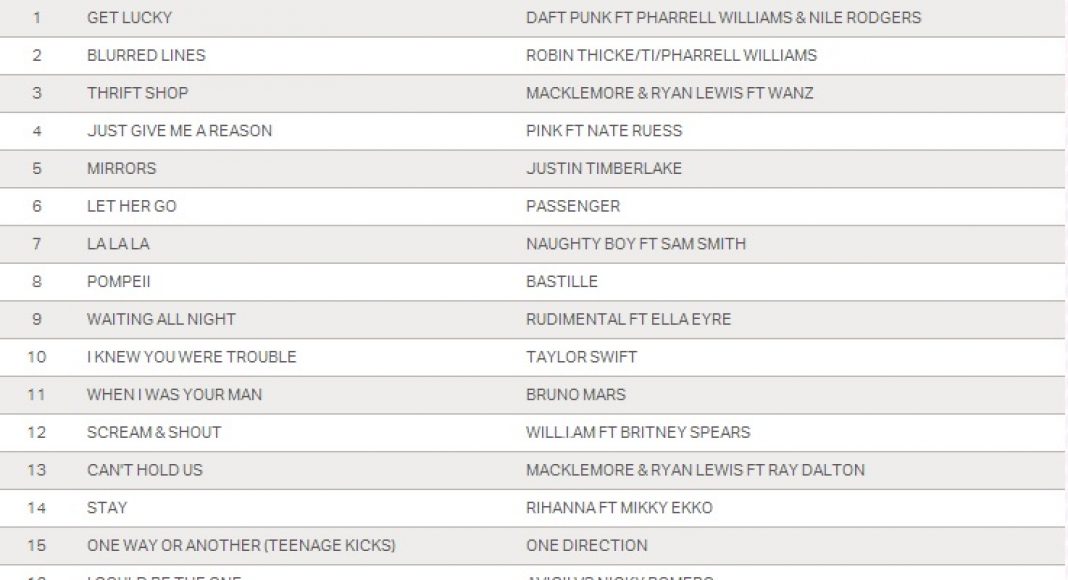Select the MIRRORS song title
Viewport: 1068px width, 580px height.
pyautogui.click(x=121, y=168)
